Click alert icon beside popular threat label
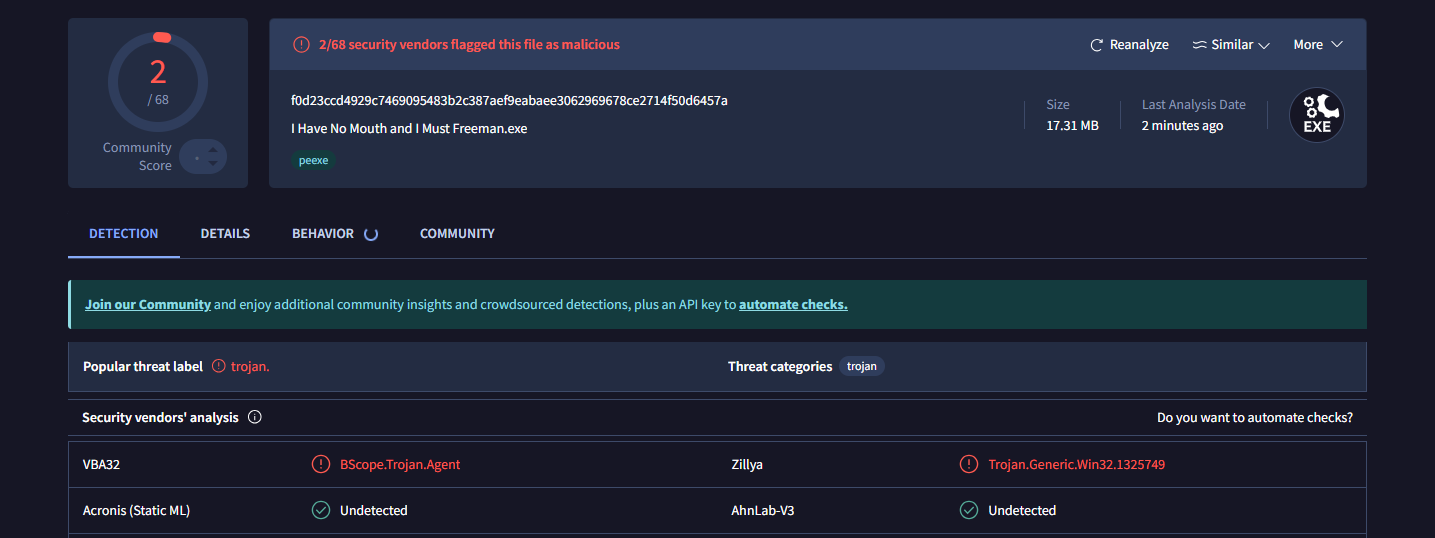 pyautogui.click(x=219, y=366)
